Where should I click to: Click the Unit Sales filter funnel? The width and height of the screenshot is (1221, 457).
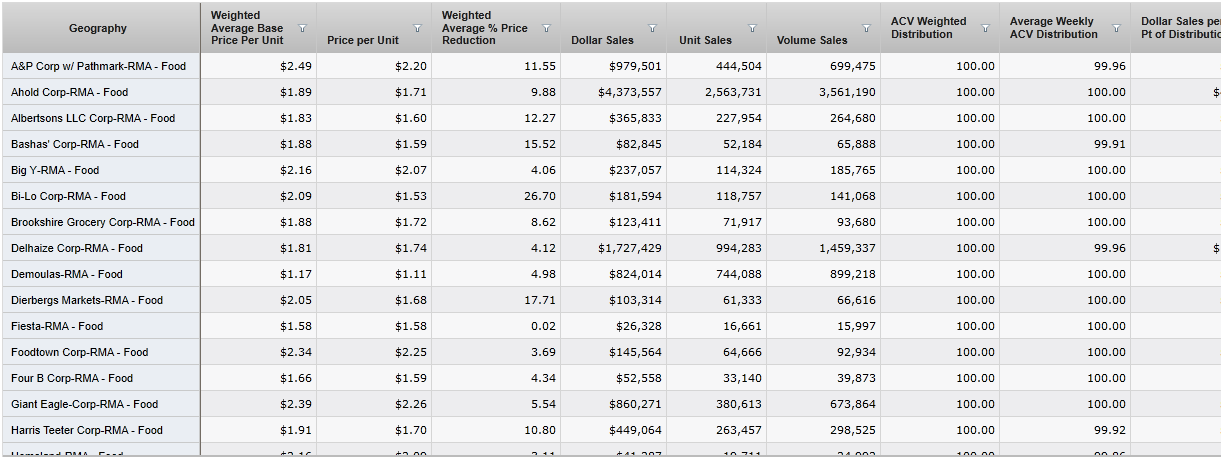[752, 28]
